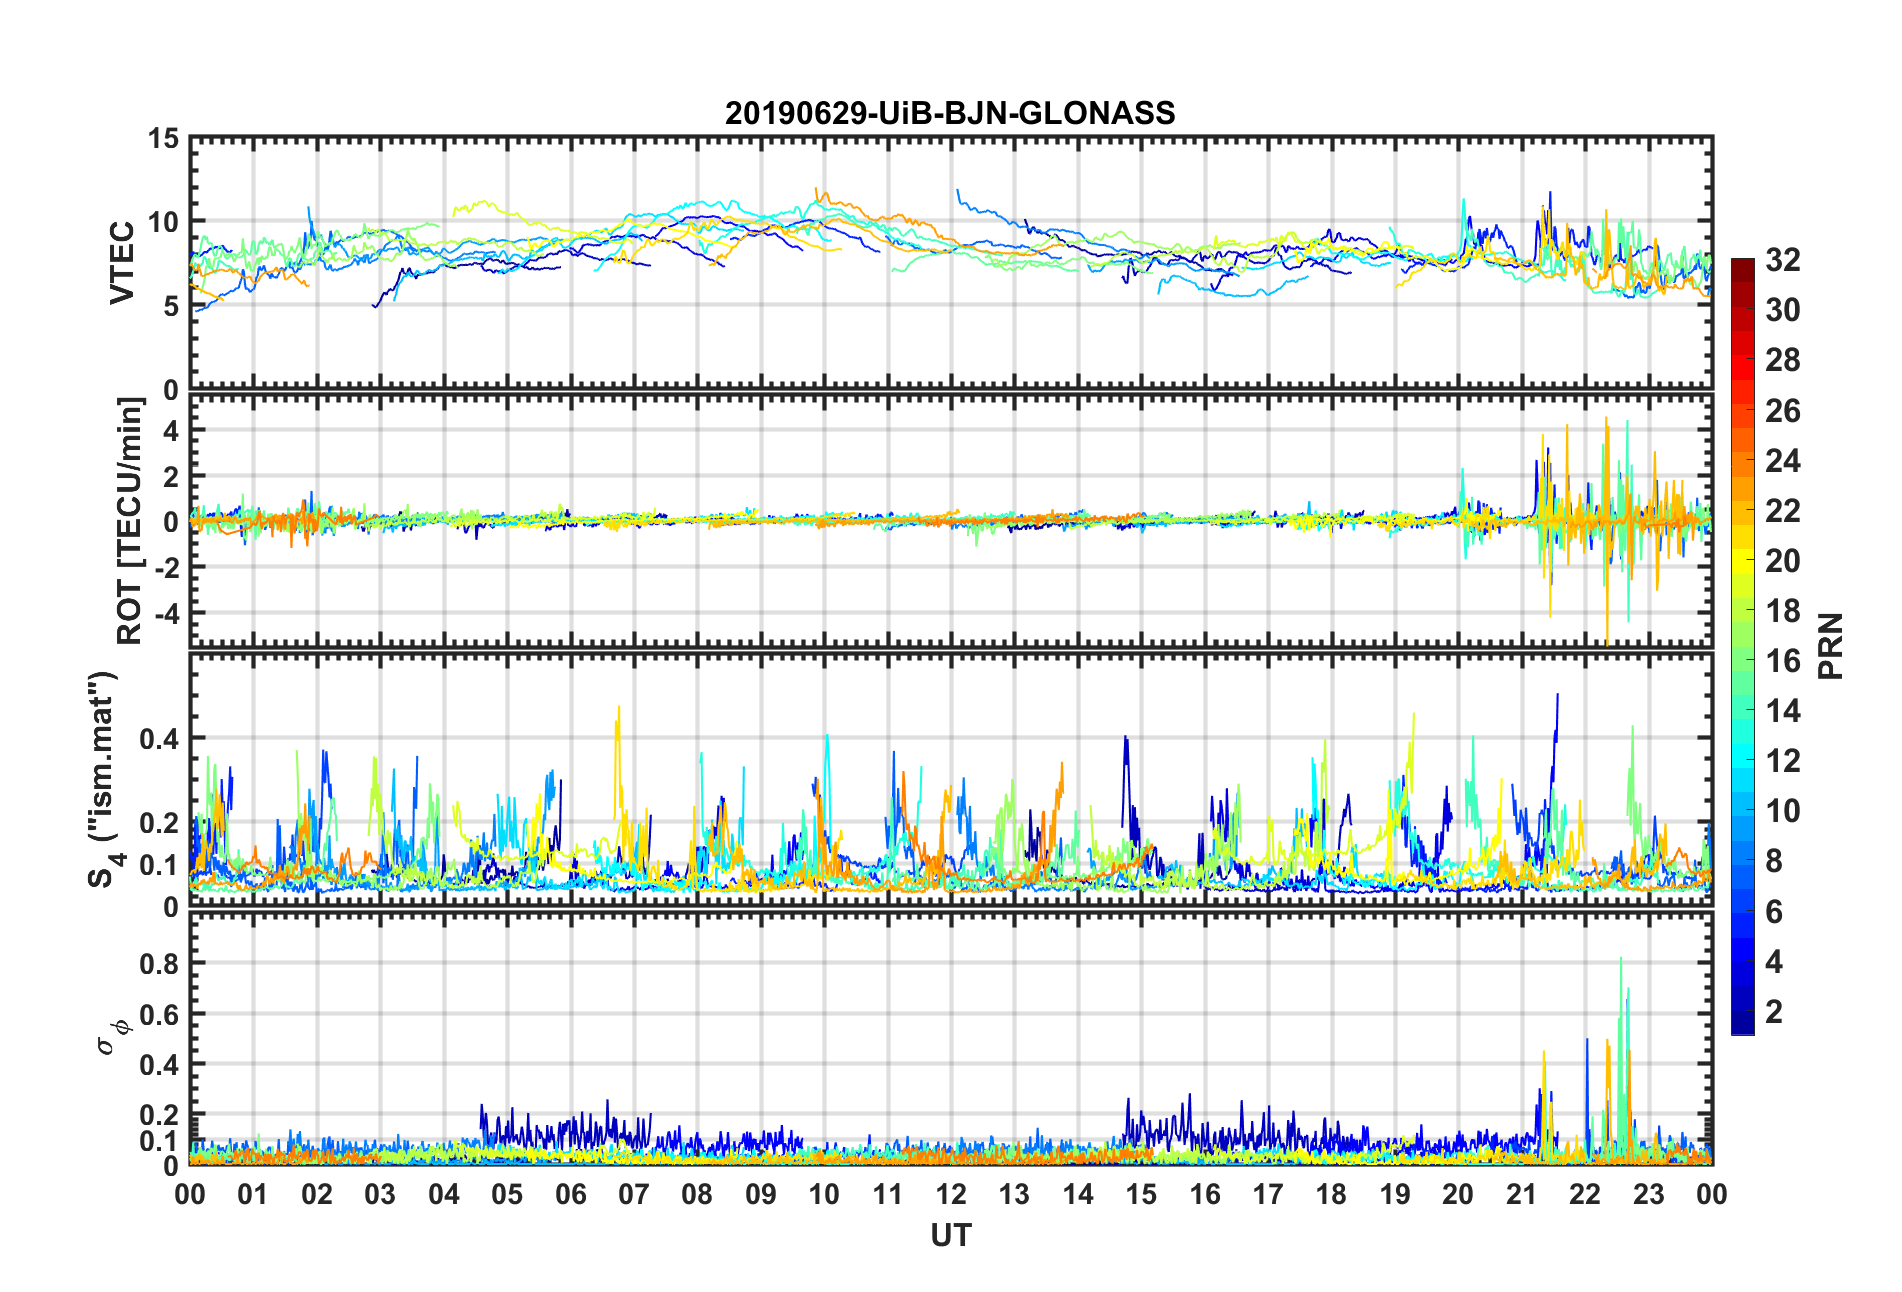Image resolution: width=1902 pixels, height=1292 pixels.
Task: Click hour tick 21 on UT axis
Action: coord(1522,1194)
